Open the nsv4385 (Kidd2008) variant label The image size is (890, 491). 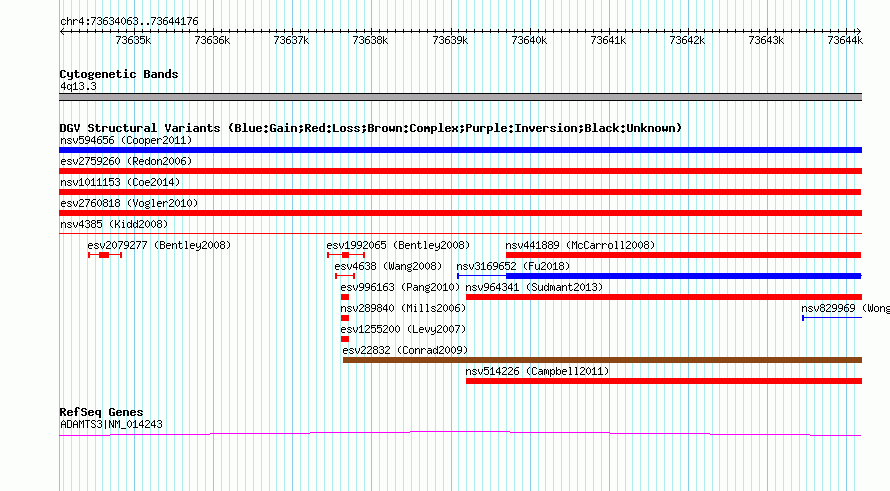point(114,224)
